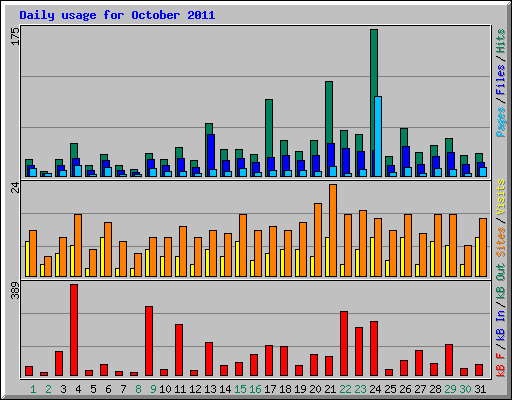Click day label 16 on the x-axis
This screenshot has width=512, height=400.
[255, 389]
